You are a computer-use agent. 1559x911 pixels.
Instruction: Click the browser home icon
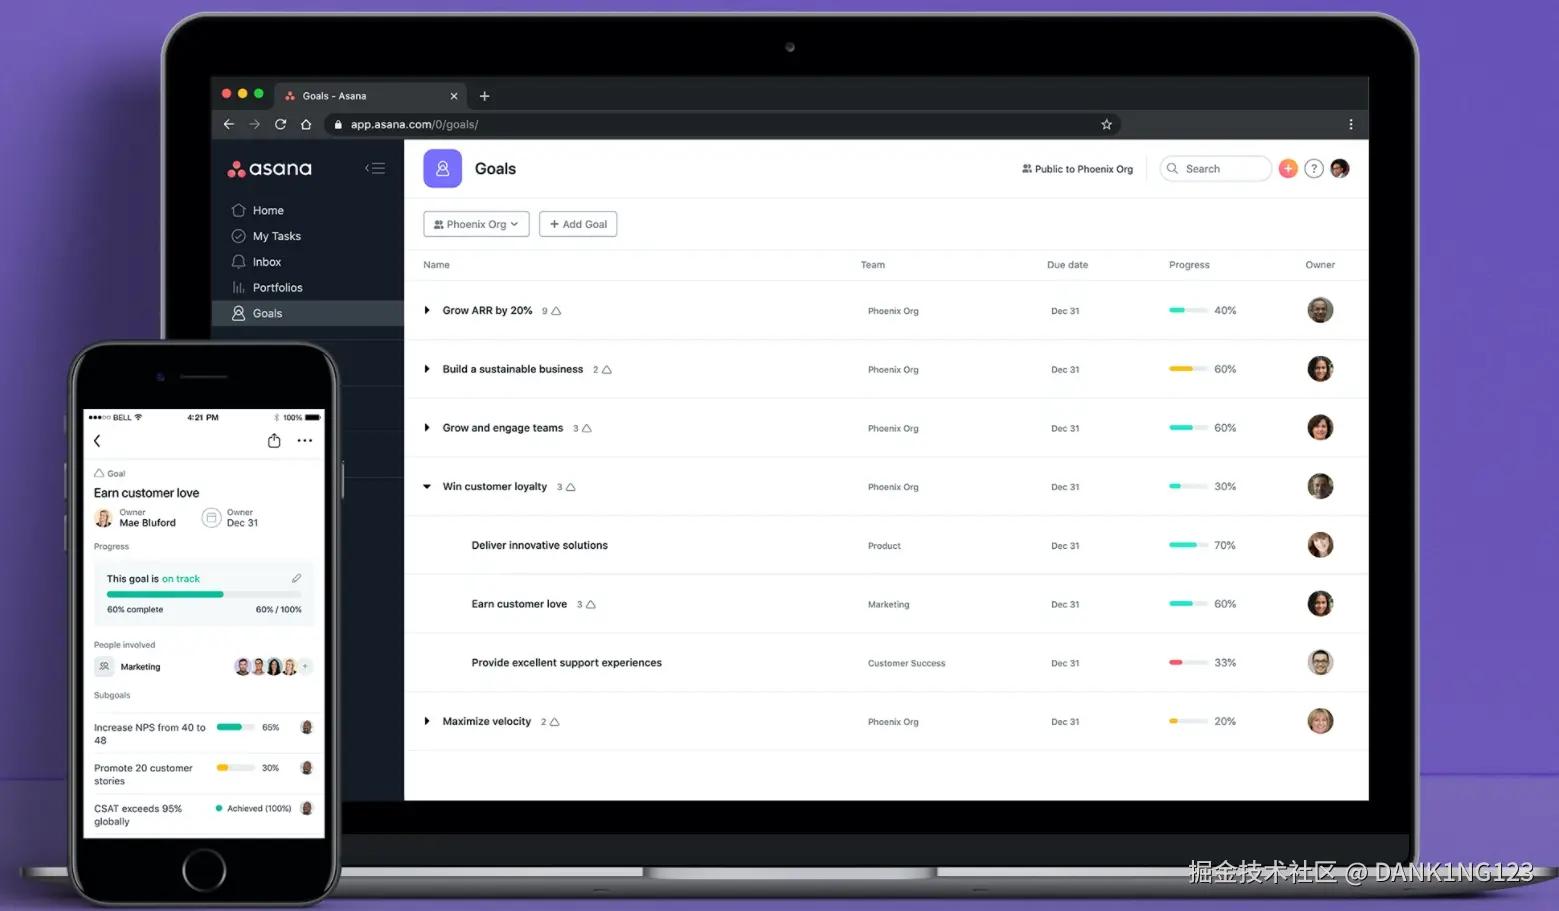(306, 124)
